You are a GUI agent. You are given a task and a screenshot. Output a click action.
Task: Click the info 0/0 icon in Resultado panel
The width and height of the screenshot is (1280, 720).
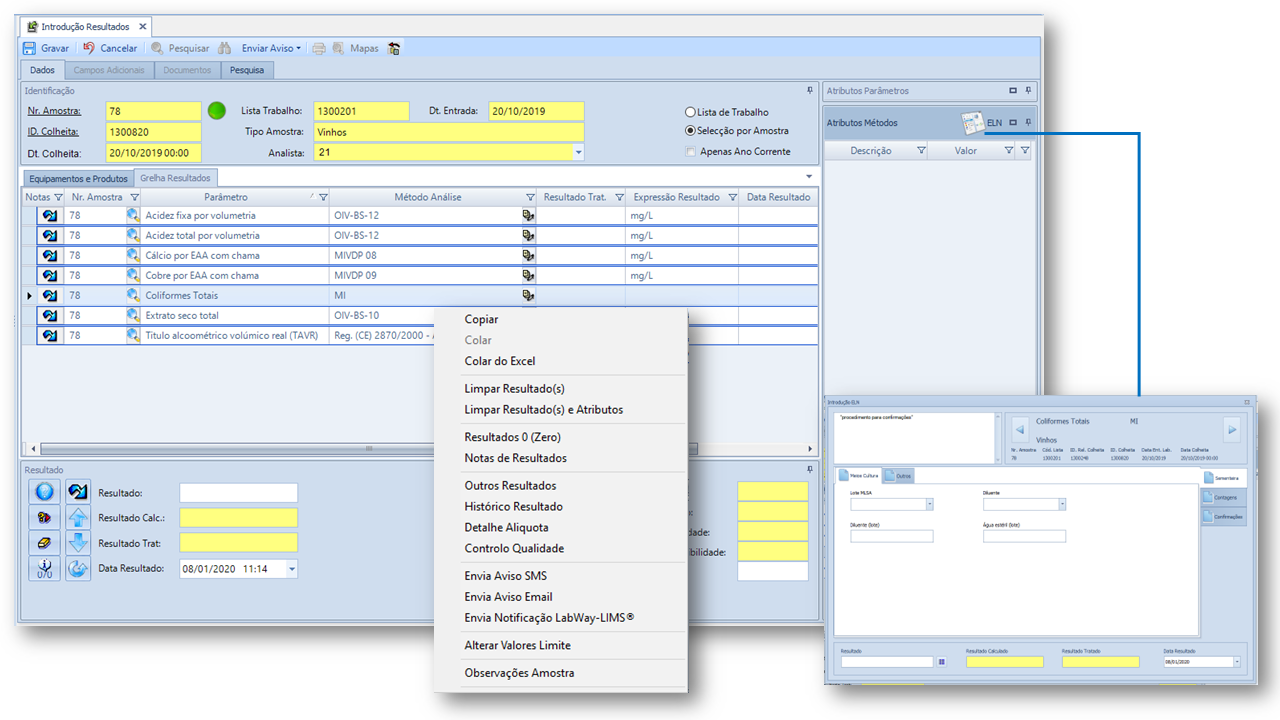[44, 569]
